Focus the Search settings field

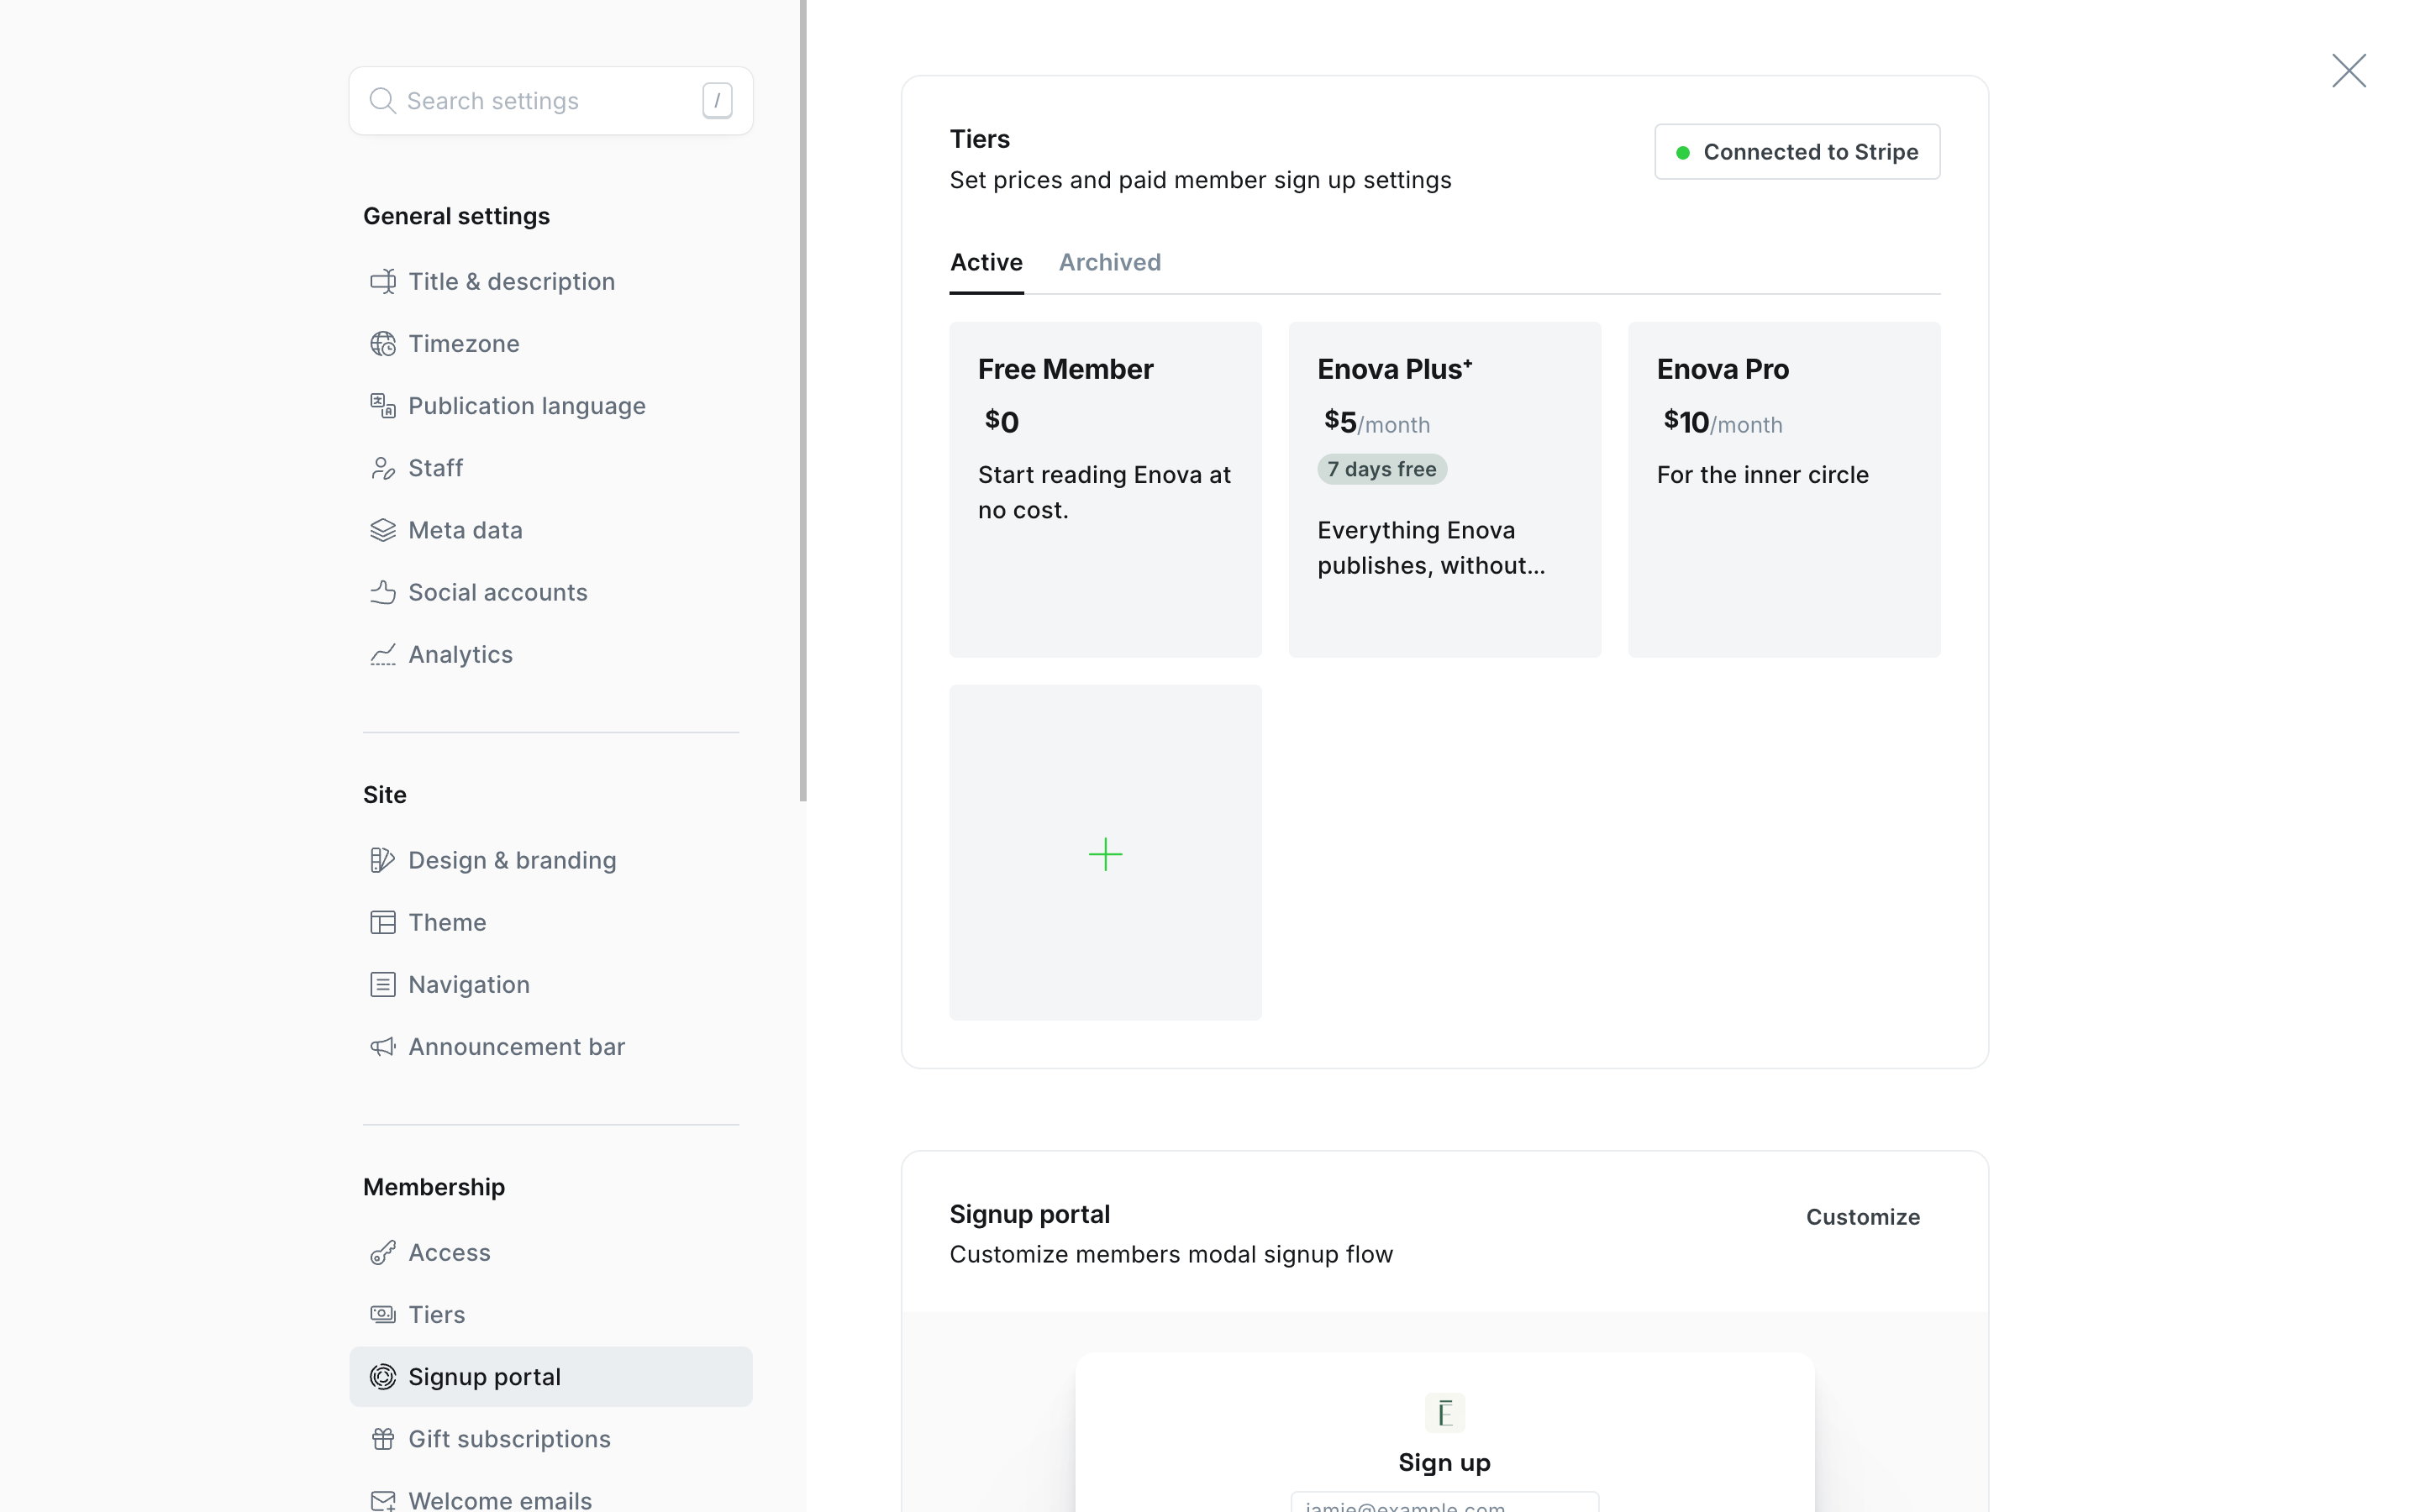tap(551, 101)
